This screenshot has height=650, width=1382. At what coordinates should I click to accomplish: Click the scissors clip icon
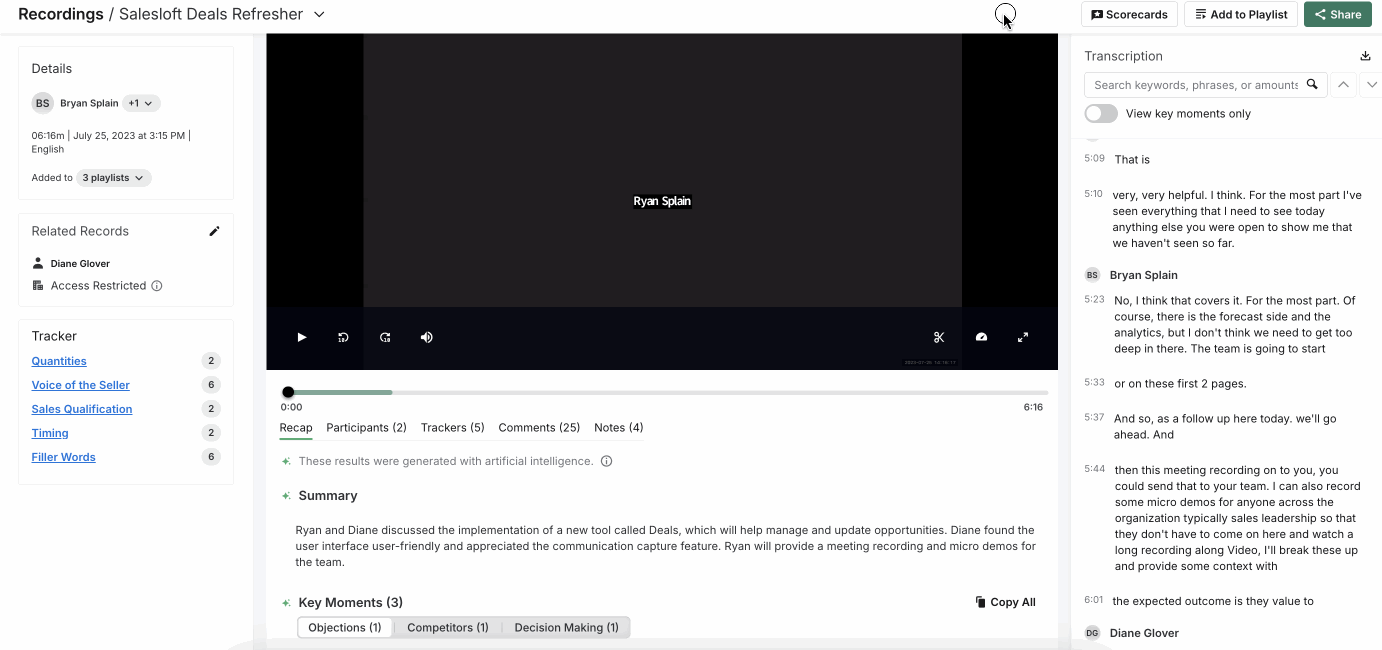(939, 338)
